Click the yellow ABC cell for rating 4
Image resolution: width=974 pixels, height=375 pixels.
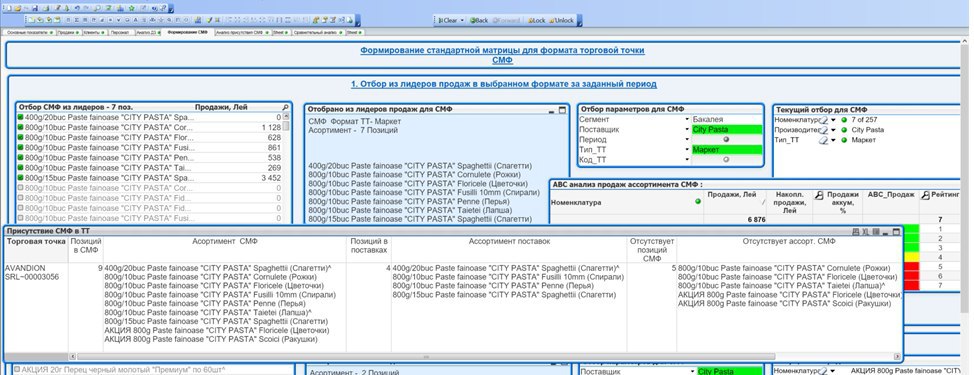911,256
